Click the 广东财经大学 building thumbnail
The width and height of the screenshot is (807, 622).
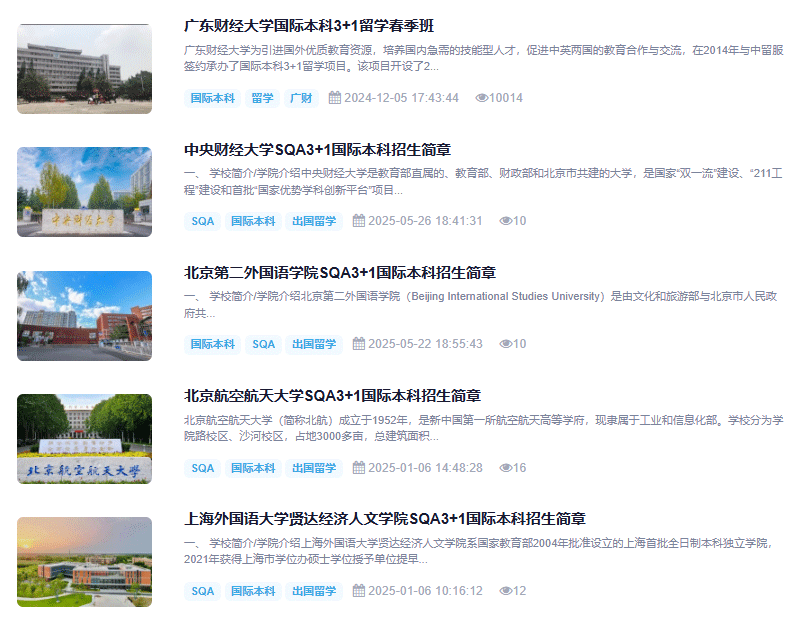pyautogui.click(x=85, y=69)
